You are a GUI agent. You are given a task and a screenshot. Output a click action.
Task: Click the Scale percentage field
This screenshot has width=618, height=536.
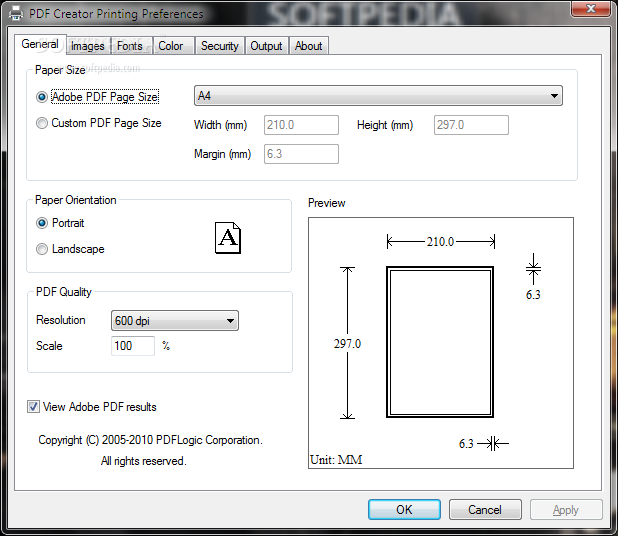pyautogui.click(x=133, y=346)
